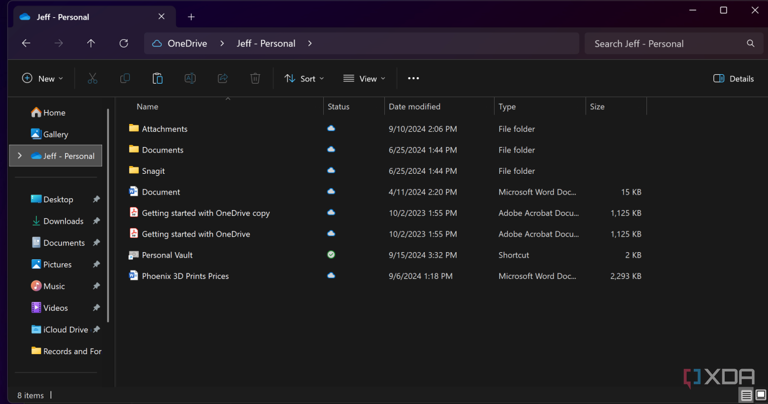Click the Delete trash icon
The width and height of the screenshot is (768, 404).
tap(255, 78)
